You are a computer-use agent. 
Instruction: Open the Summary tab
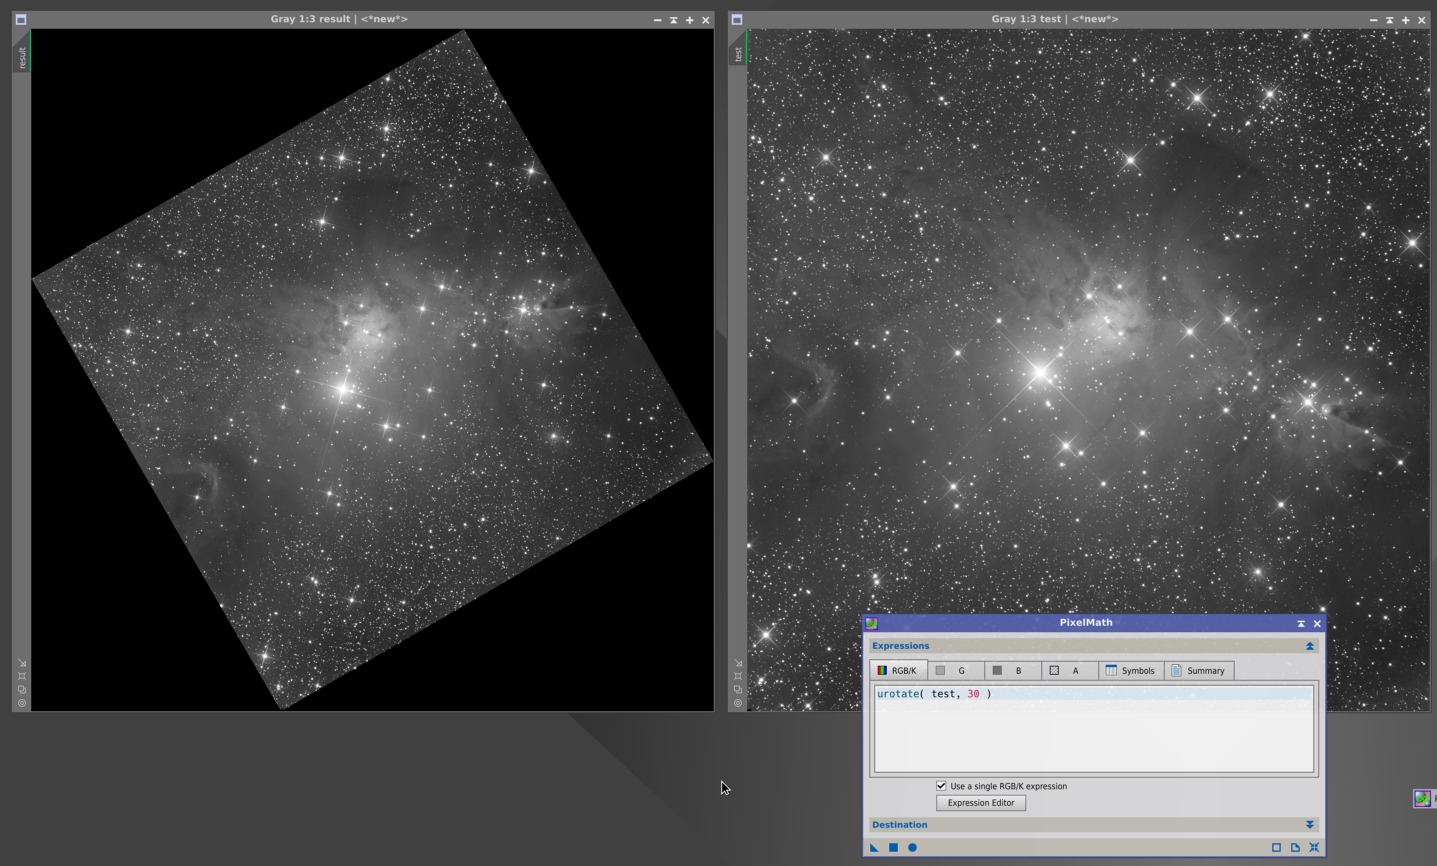coord(1199,670)
